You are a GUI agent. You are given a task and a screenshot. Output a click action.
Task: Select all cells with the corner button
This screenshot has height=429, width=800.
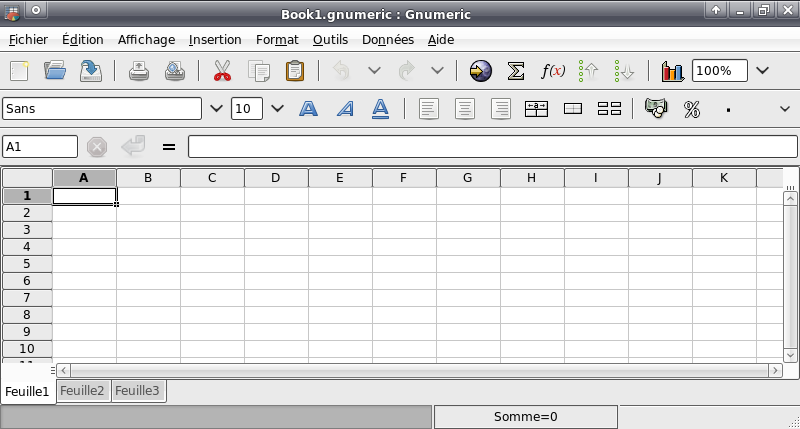pos(28,178)
